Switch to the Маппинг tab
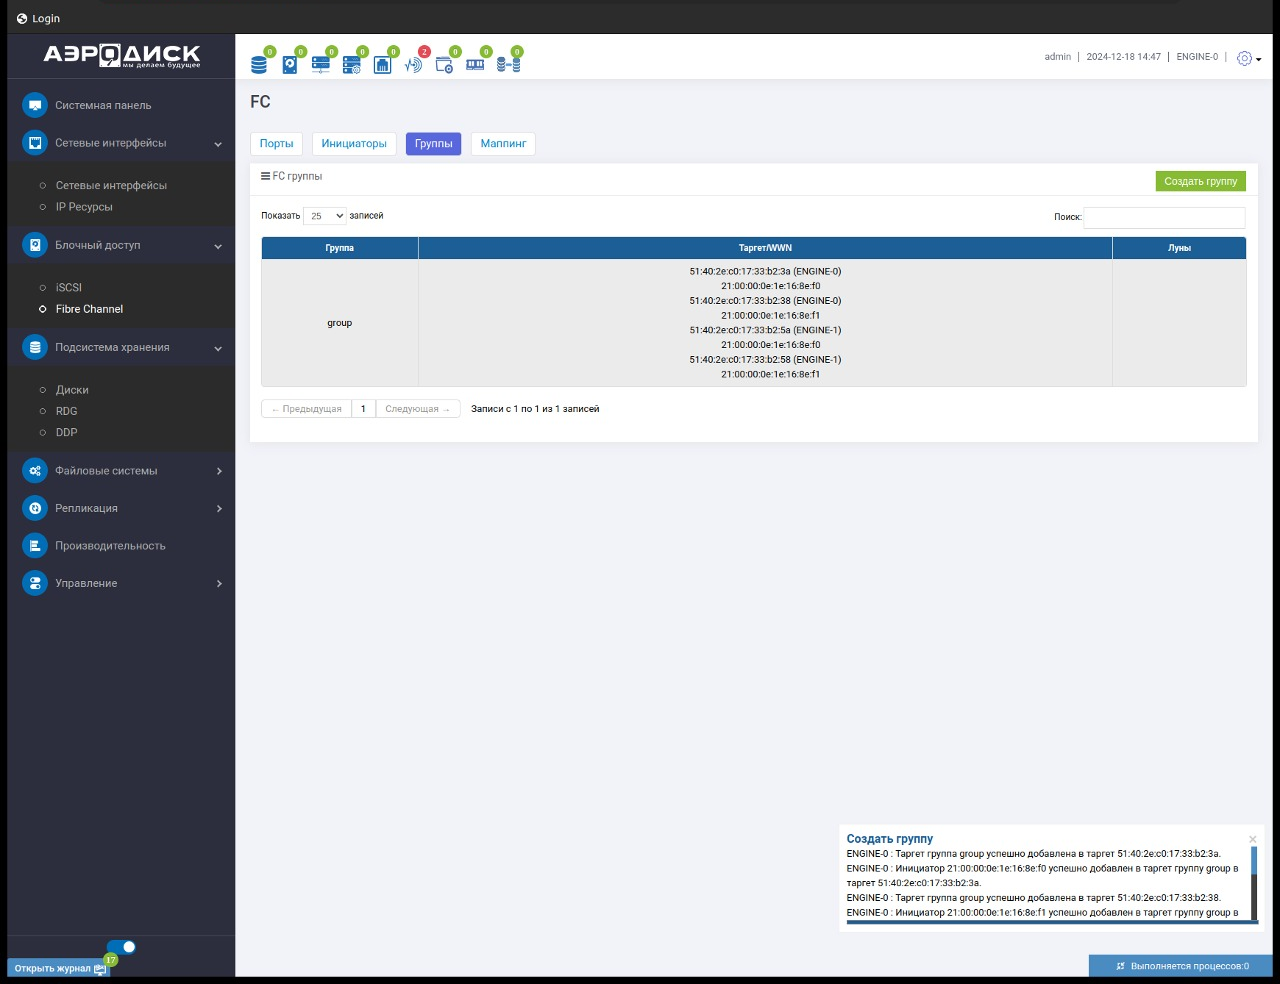Screen dimensions: 1280x984 click(x=503, y=144)
